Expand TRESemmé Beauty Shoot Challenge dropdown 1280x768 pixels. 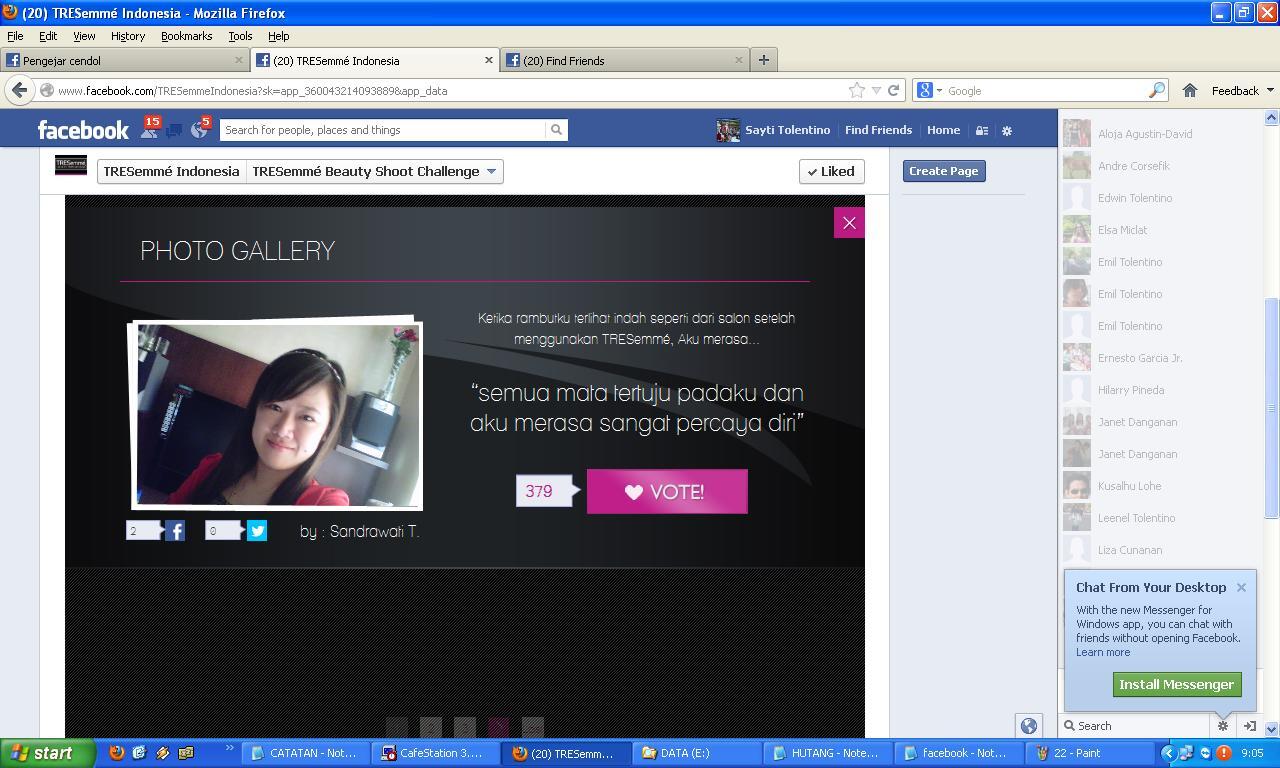[375, 171]
